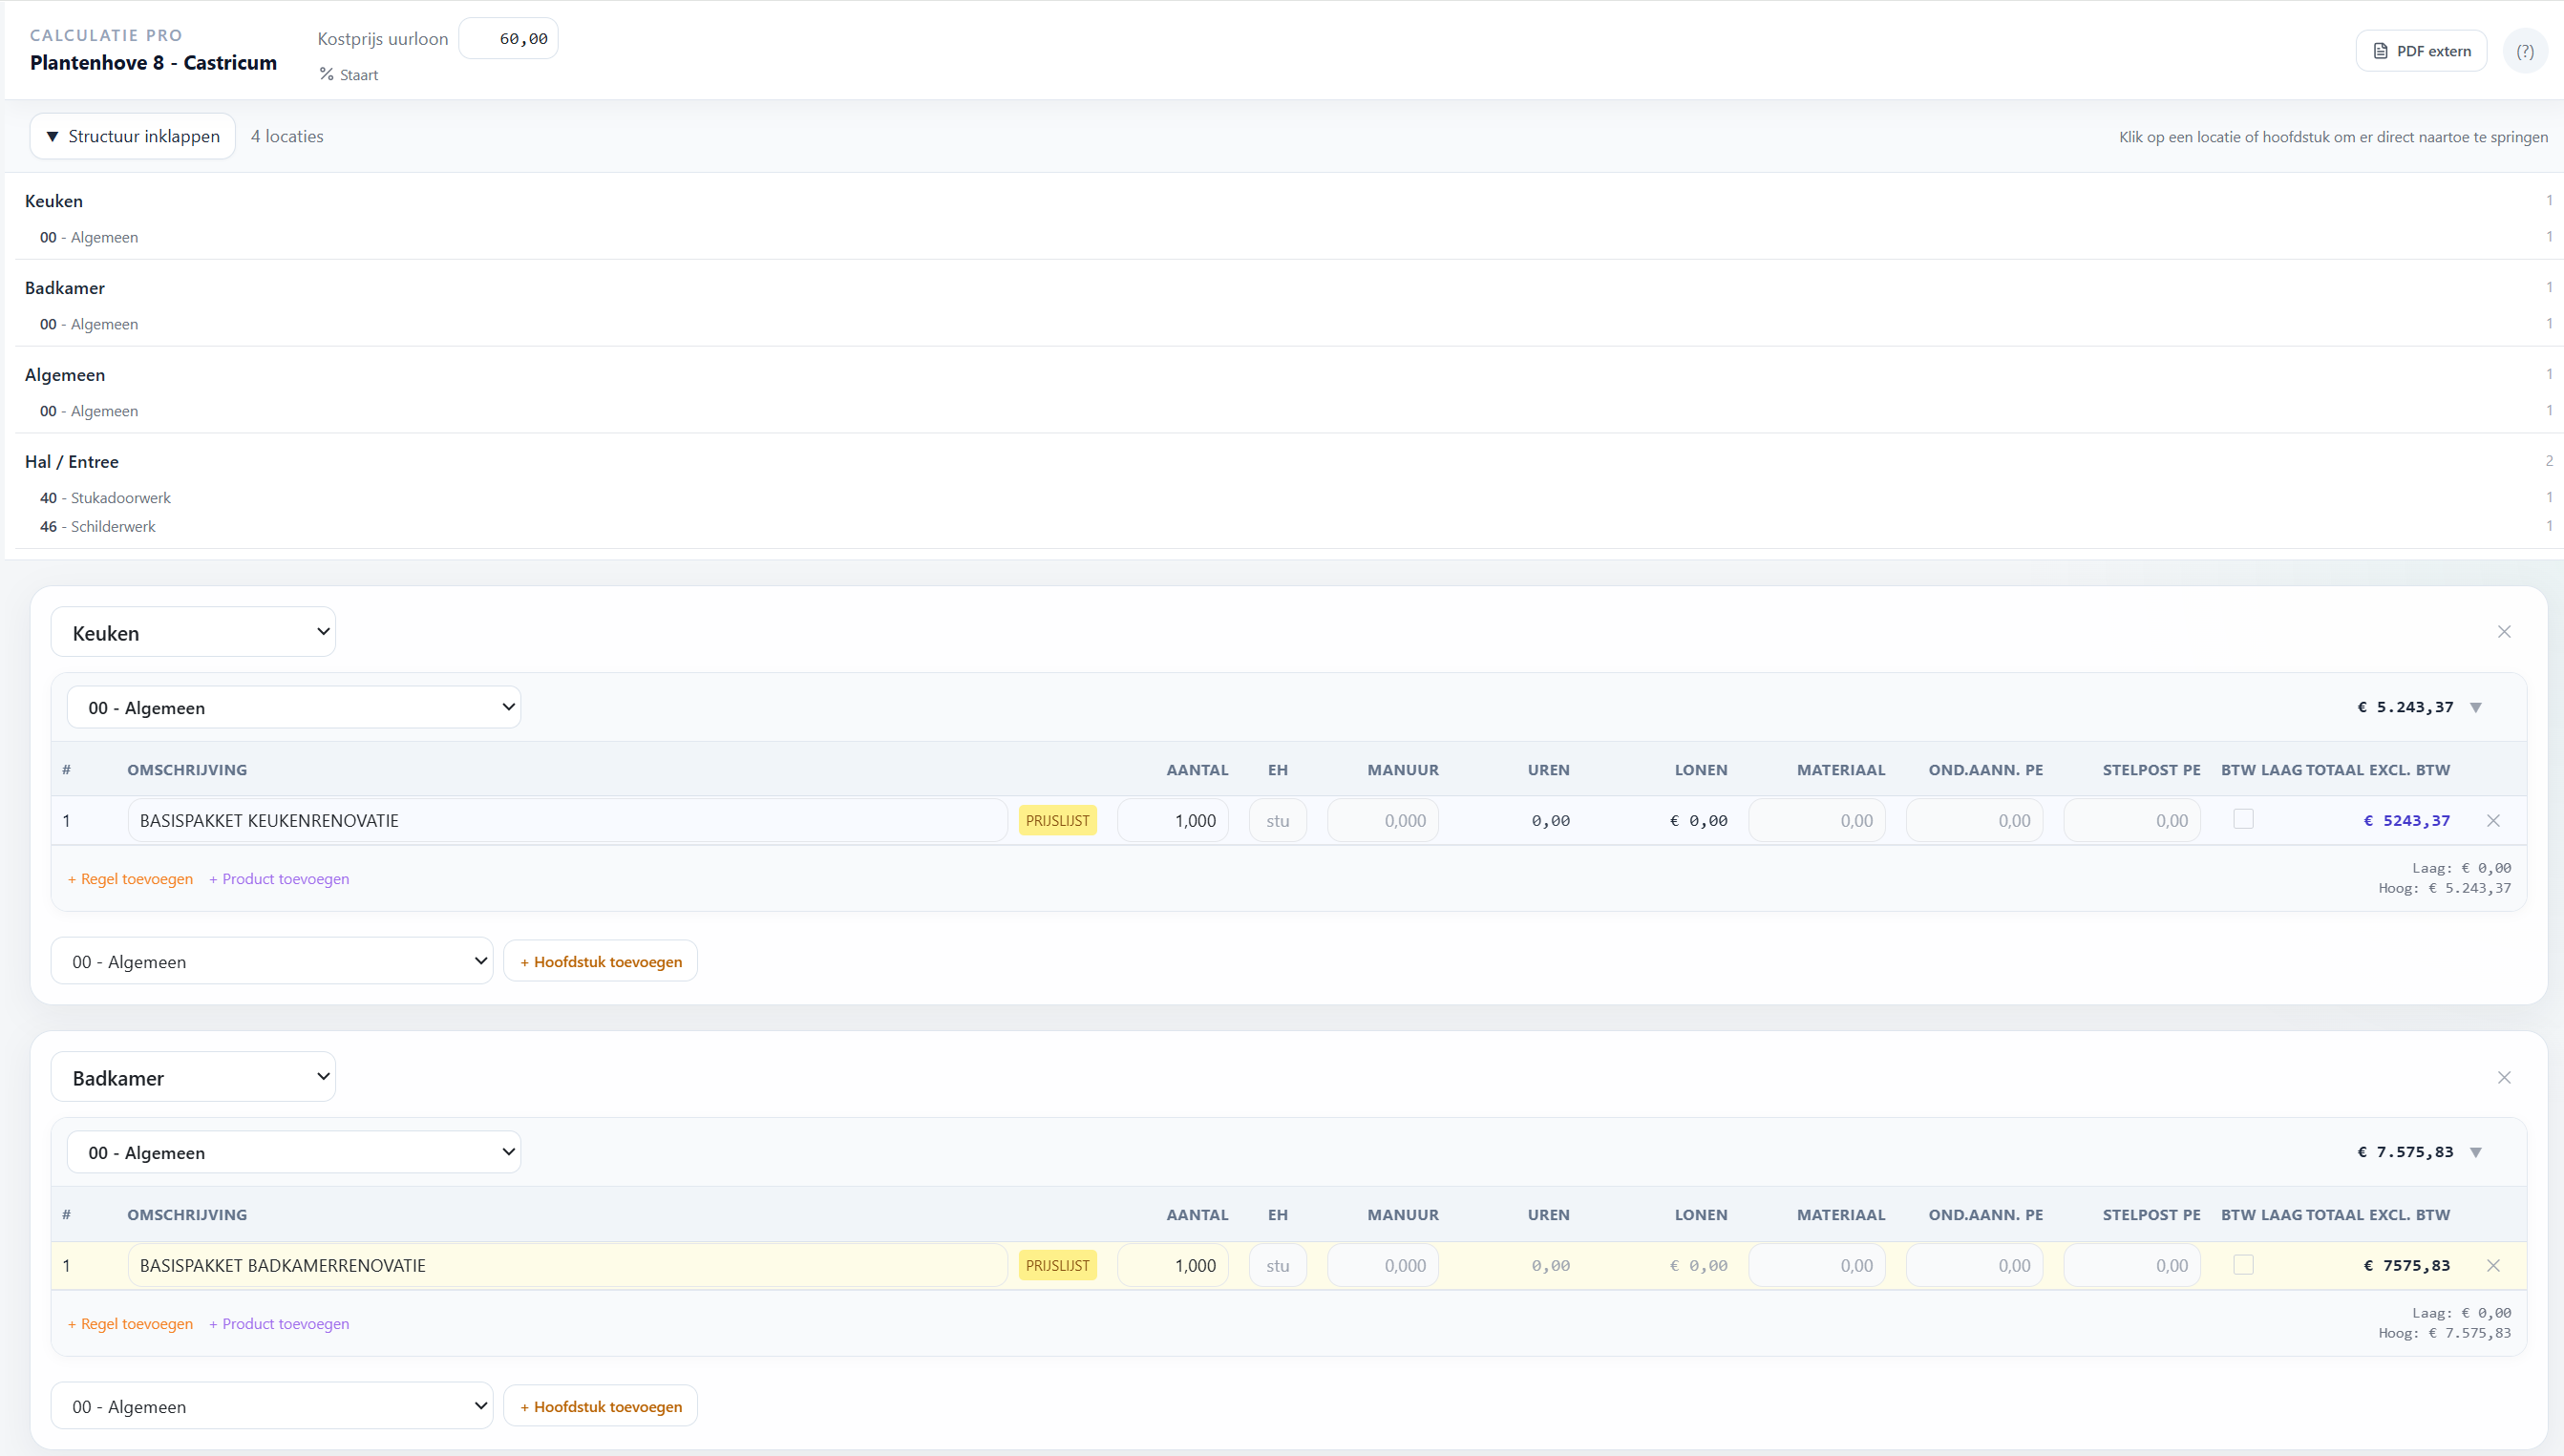Viewport: 2564px width, 1456px height.
Task: Open the Badkamer location dropdown
Action: tap(193, 1077)
